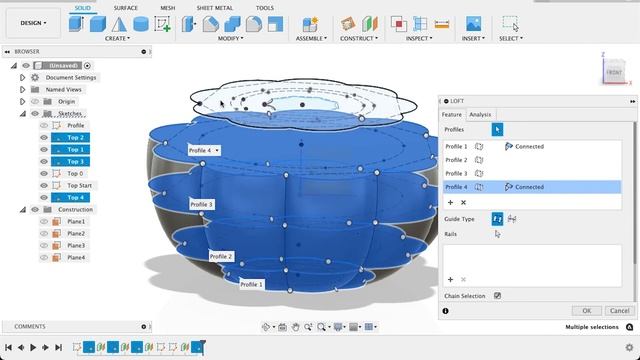The image size is (640, 360).
Task: Click the Measure ruler icon
Action: (442, 24)
